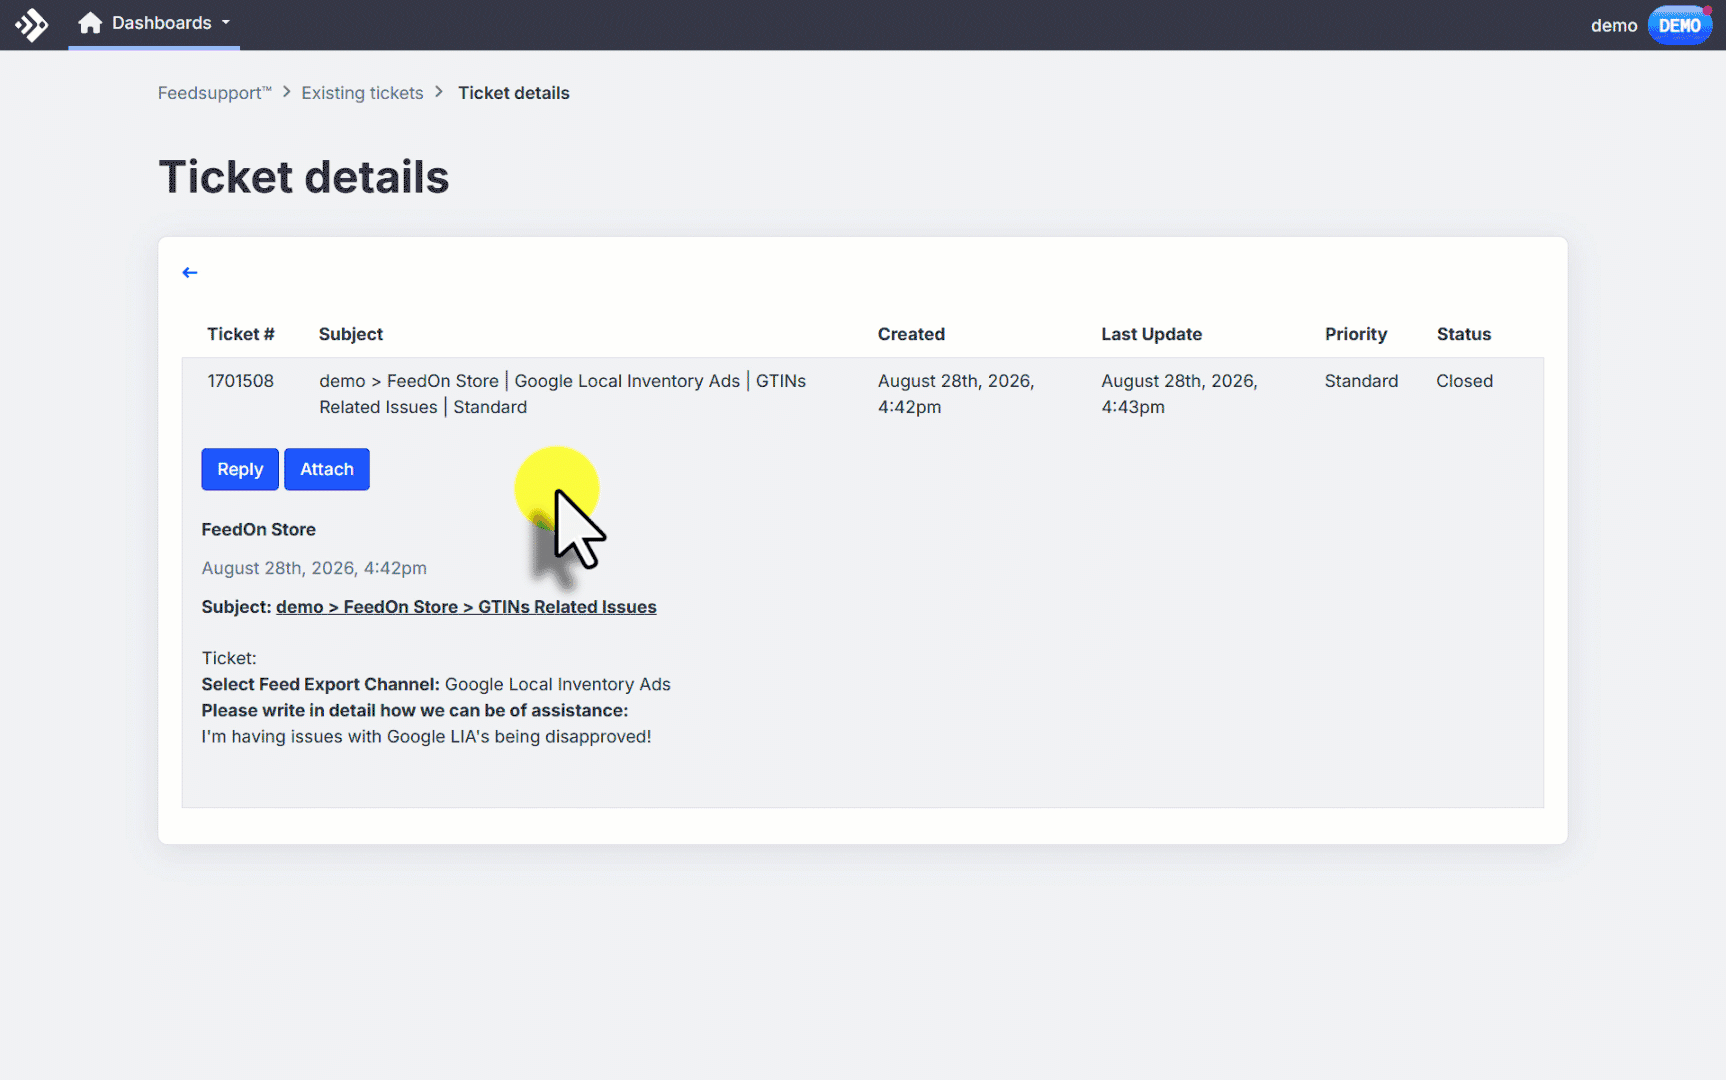
Task: Click the FeedOn Store sender name
Action: pos(258,529)
